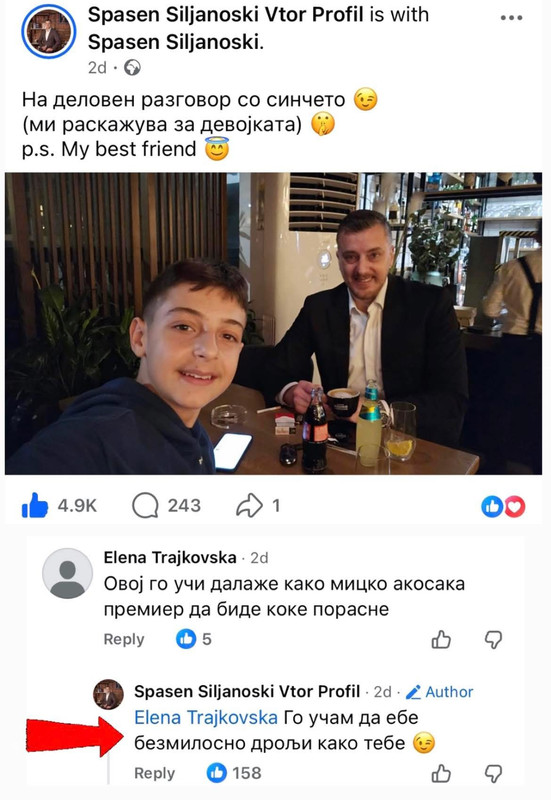Like the post using the thumbs-up icon
The height and width of the screenshot is (800, 551).
[x=35, y=506]
